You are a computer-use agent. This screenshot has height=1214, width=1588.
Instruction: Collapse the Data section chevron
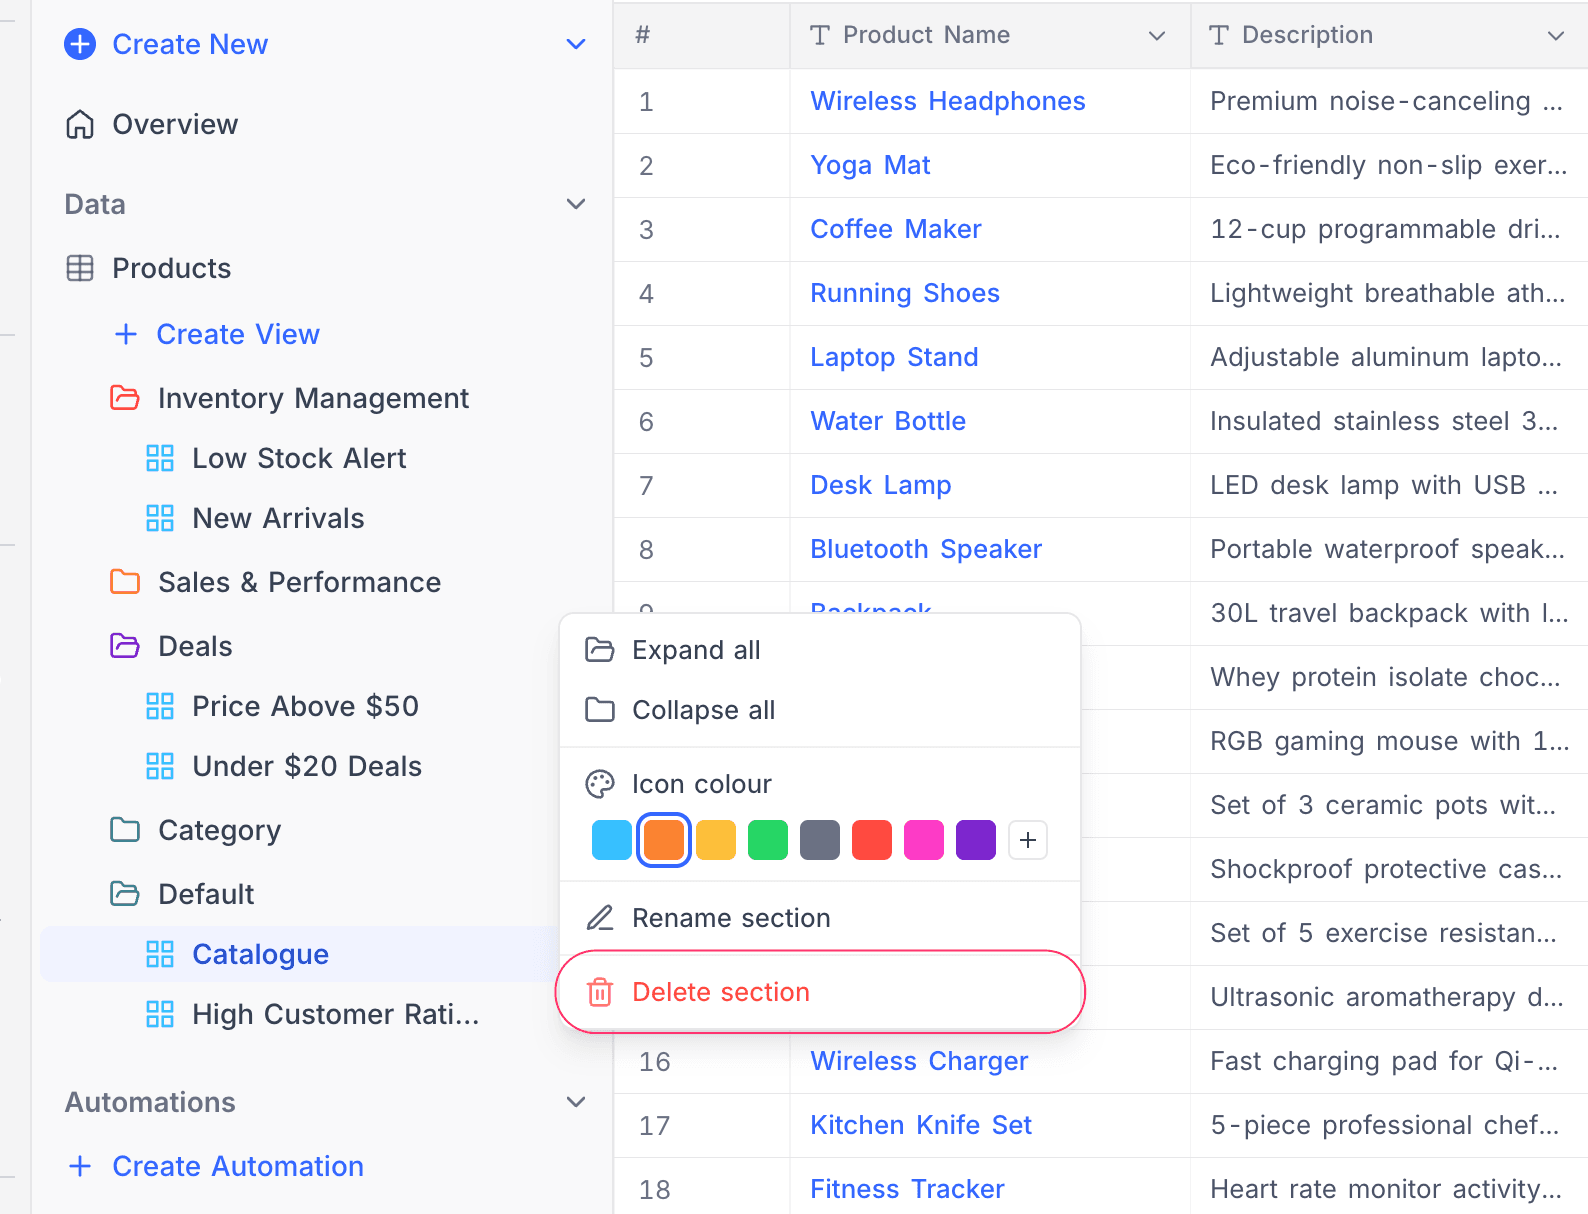coord(576,204)
